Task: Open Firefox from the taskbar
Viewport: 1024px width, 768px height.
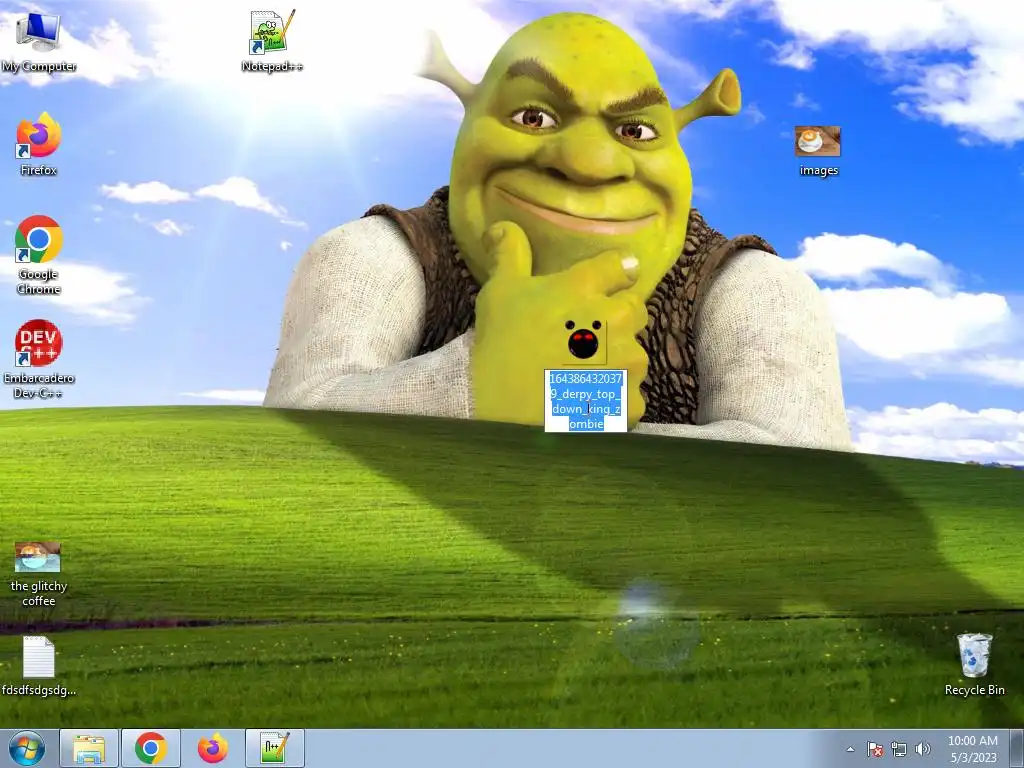Action: click(213, 748)
